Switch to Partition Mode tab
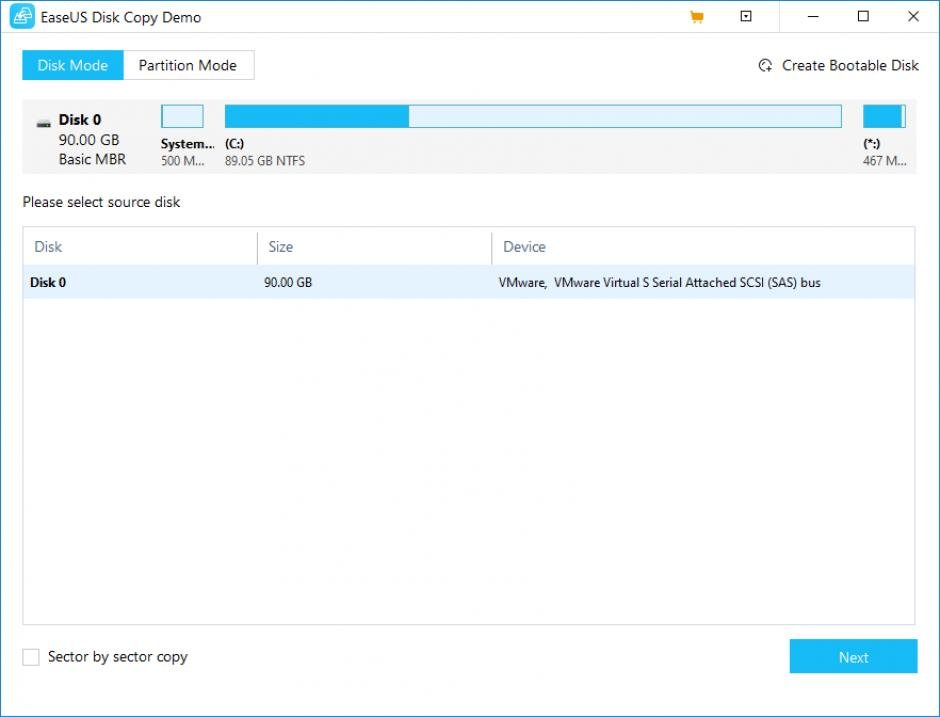 pos(188,65)
